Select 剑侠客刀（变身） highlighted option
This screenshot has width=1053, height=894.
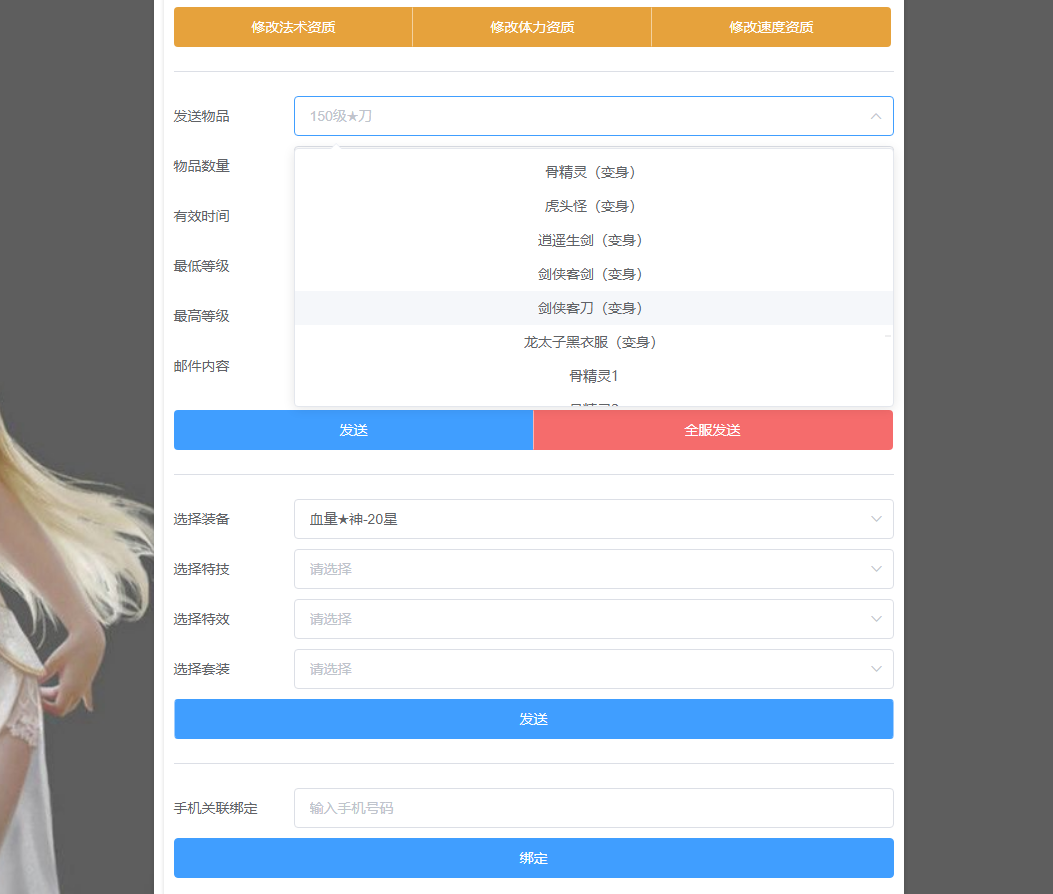592,308
